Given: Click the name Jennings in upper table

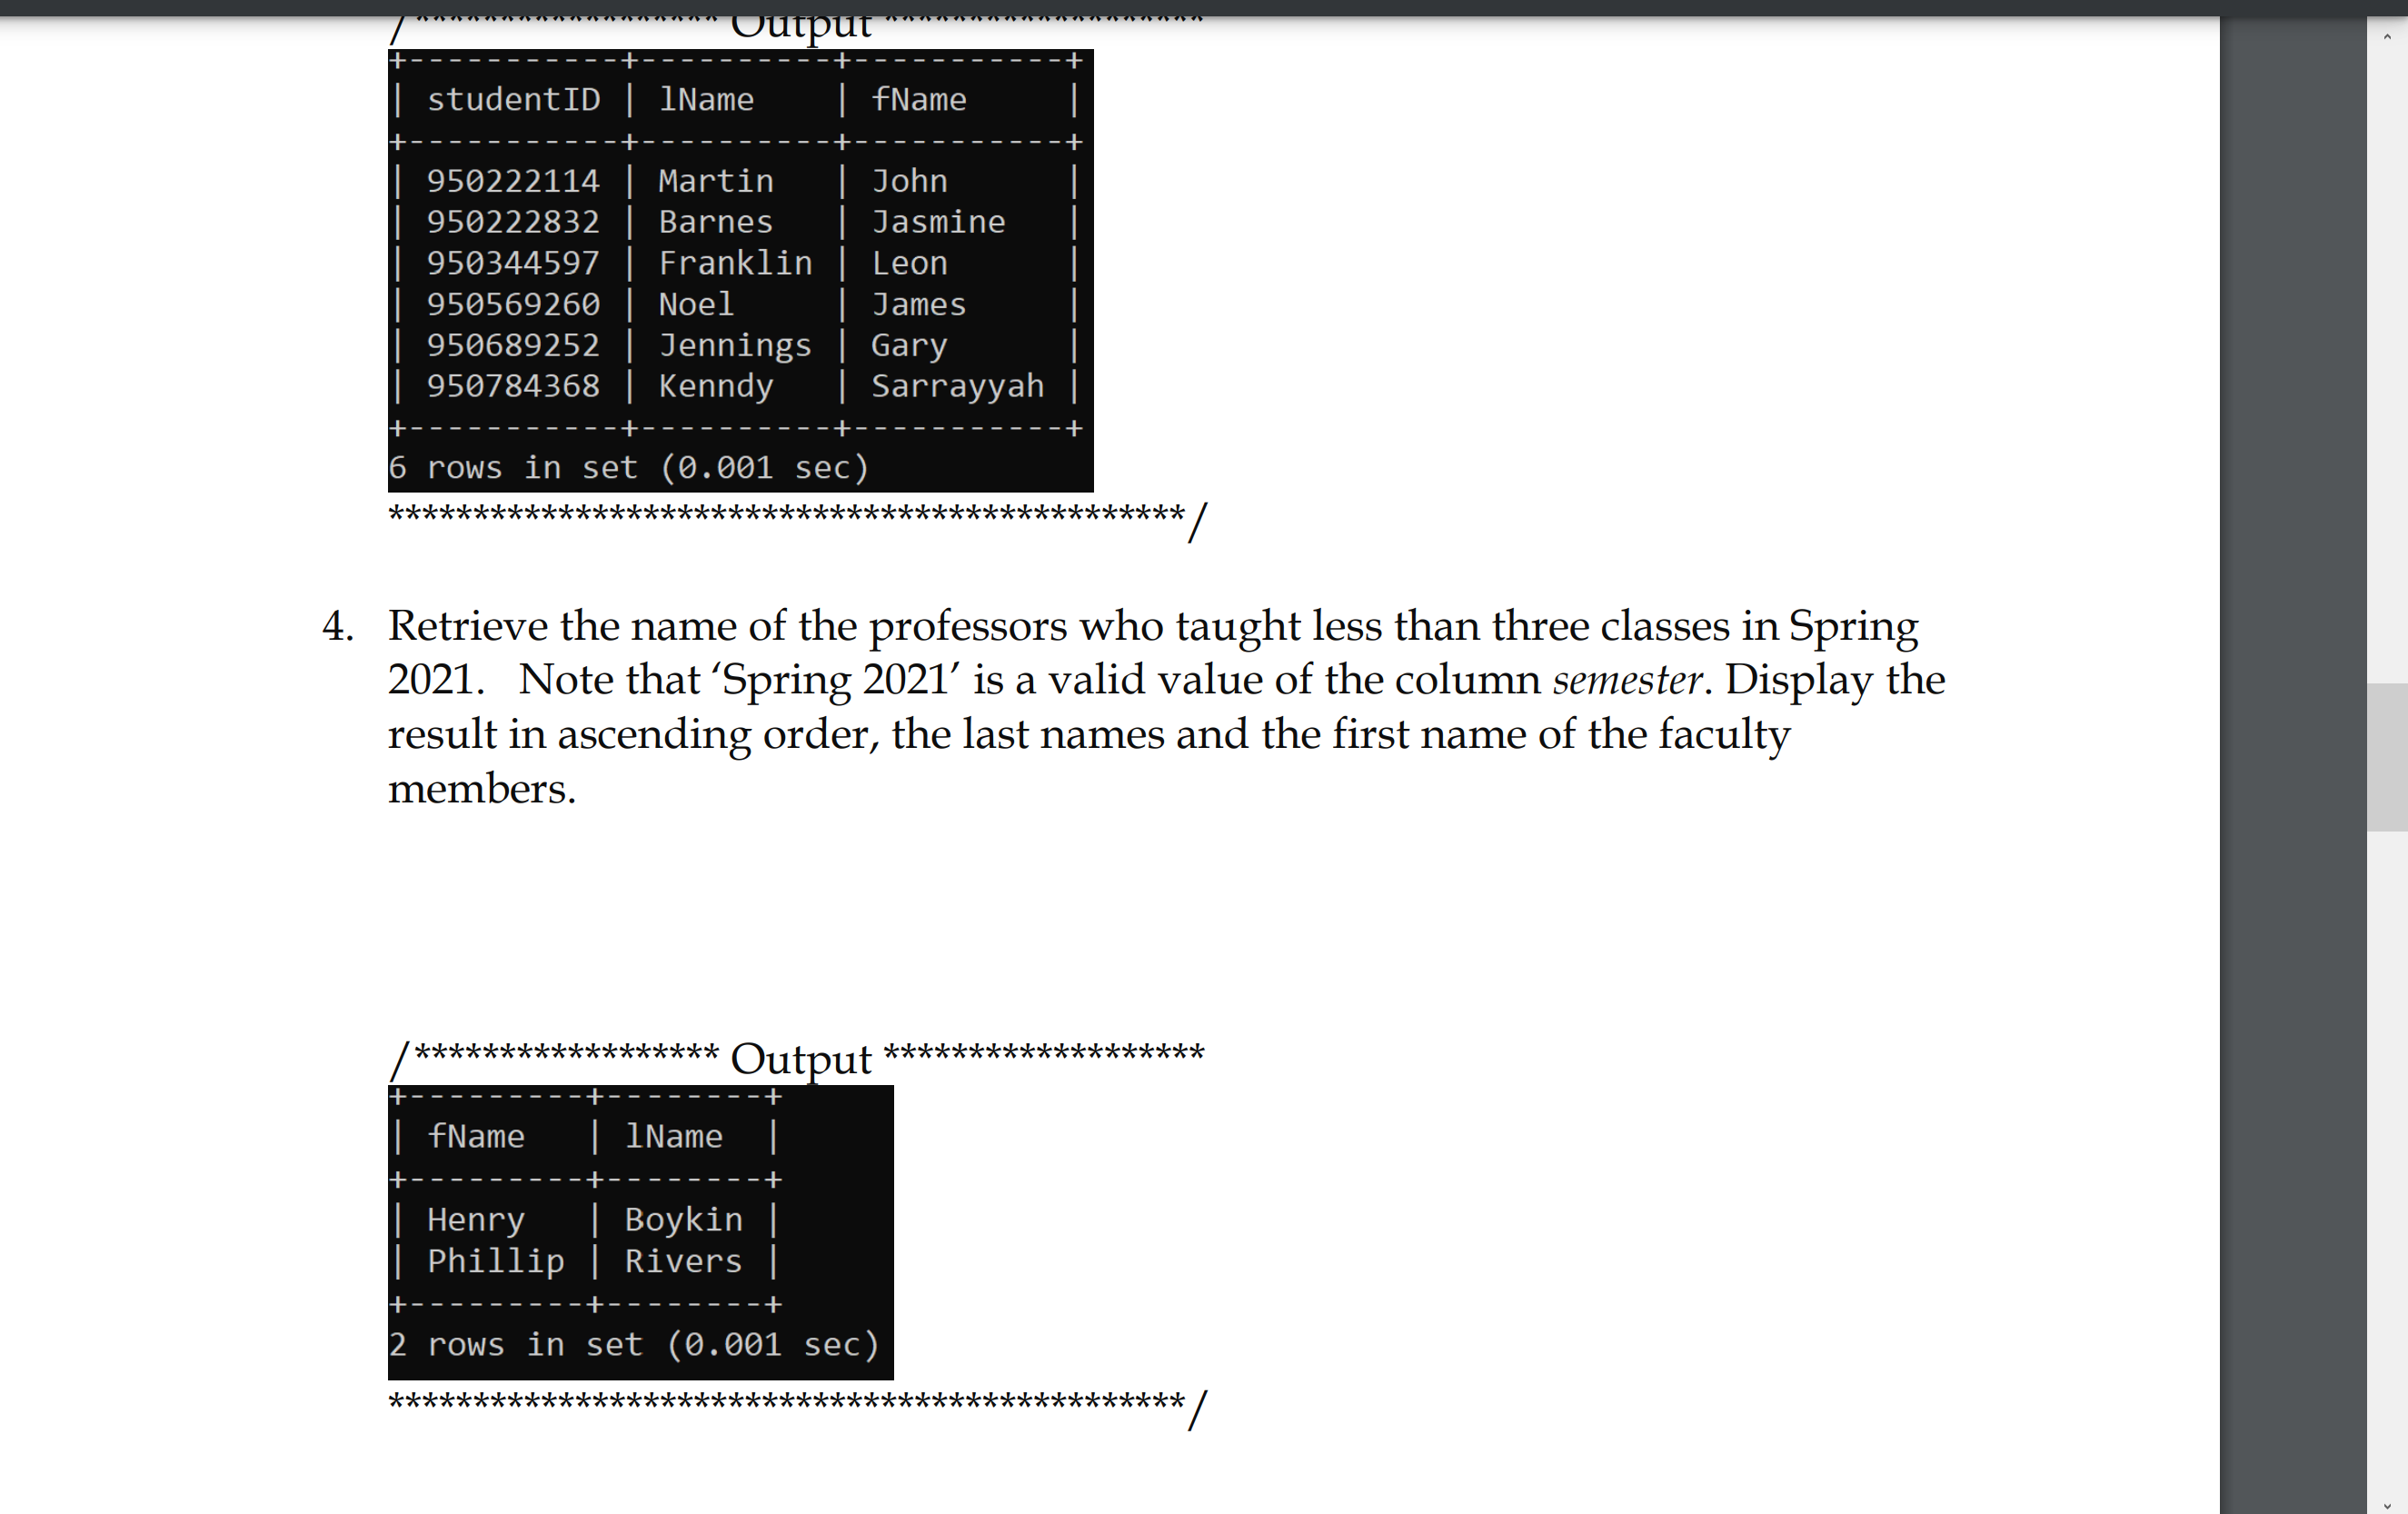Looking at the screenshot, I should [735, 345].
